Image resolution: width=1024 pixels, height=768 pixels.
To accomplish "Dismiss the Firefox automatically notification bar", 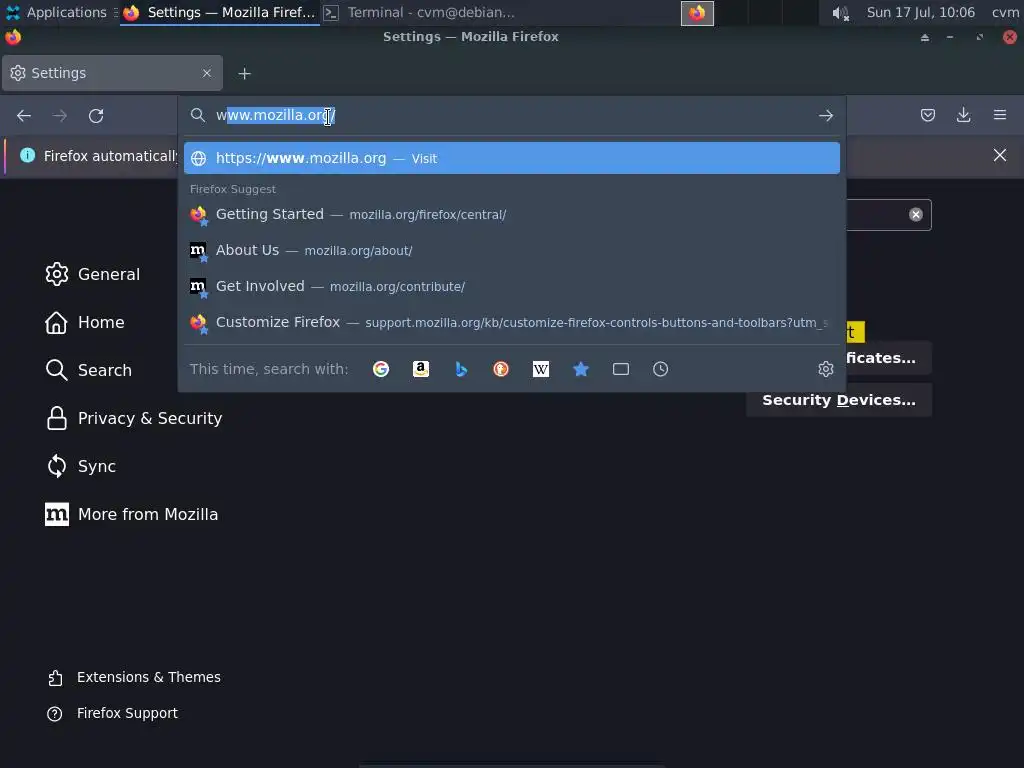I will tap(999, 155).
